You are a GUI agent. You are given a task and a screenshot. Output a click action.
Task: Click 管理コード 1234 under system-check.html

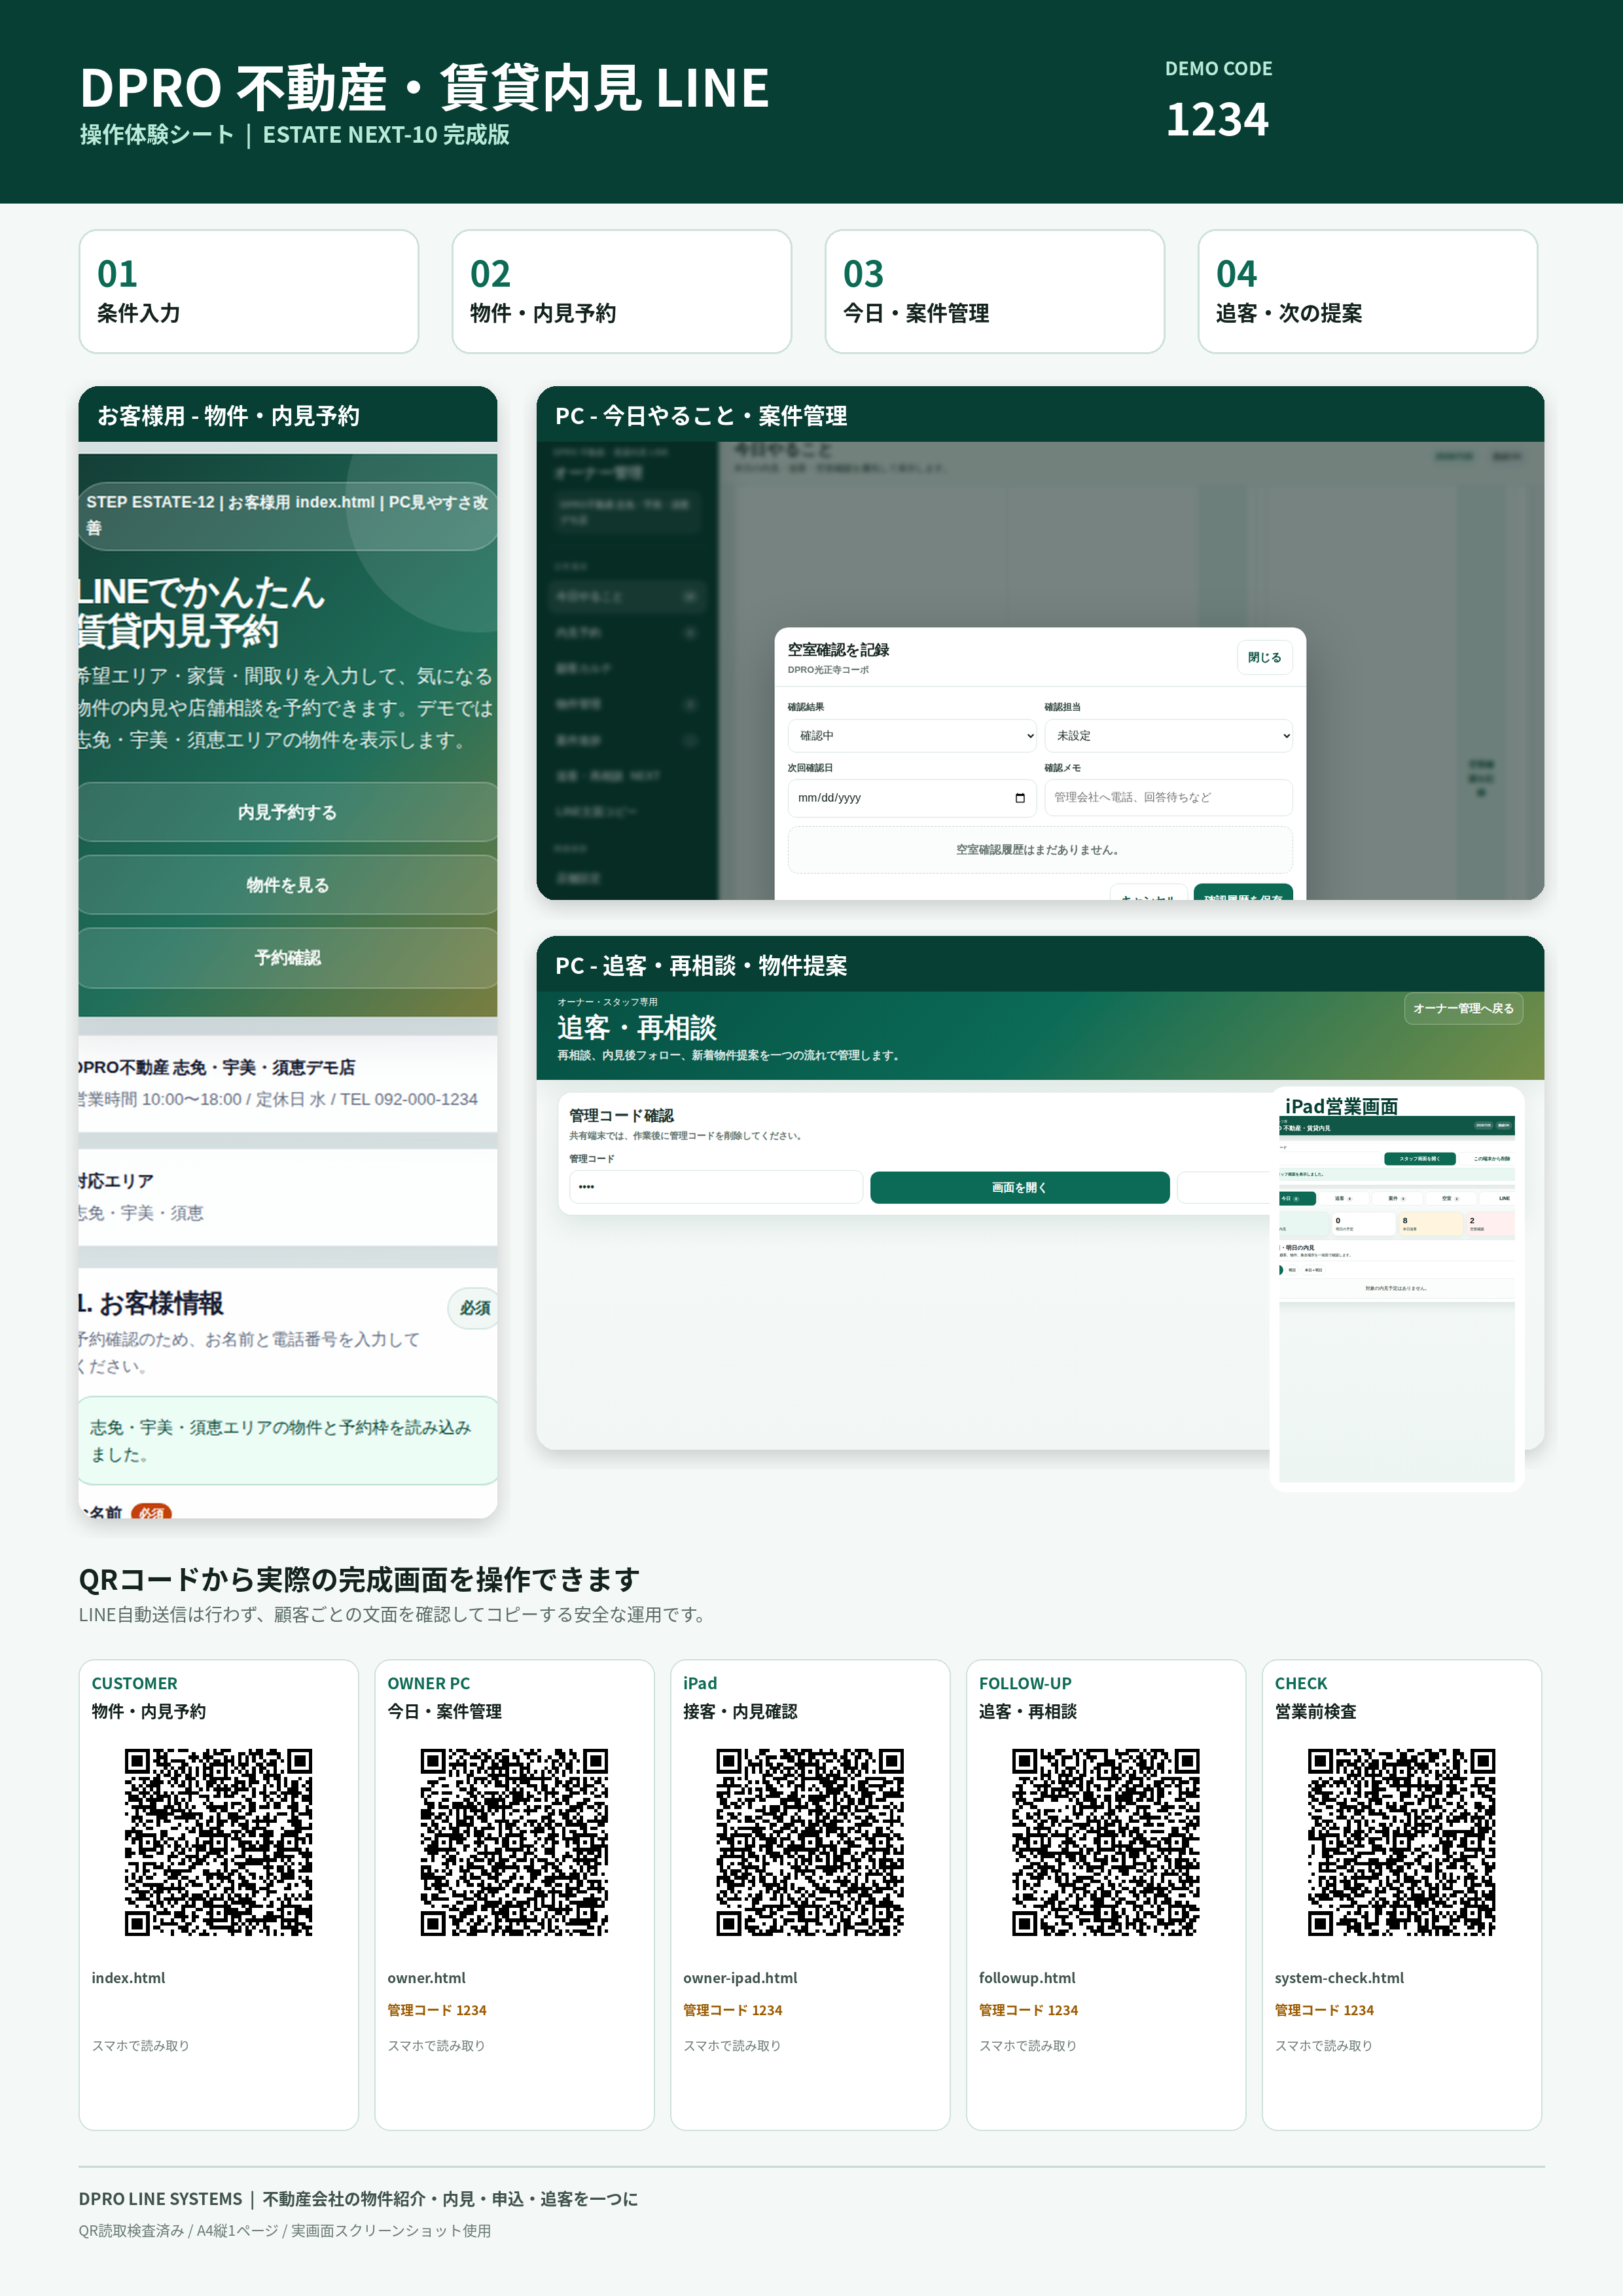click(x=1324, y=2010)
